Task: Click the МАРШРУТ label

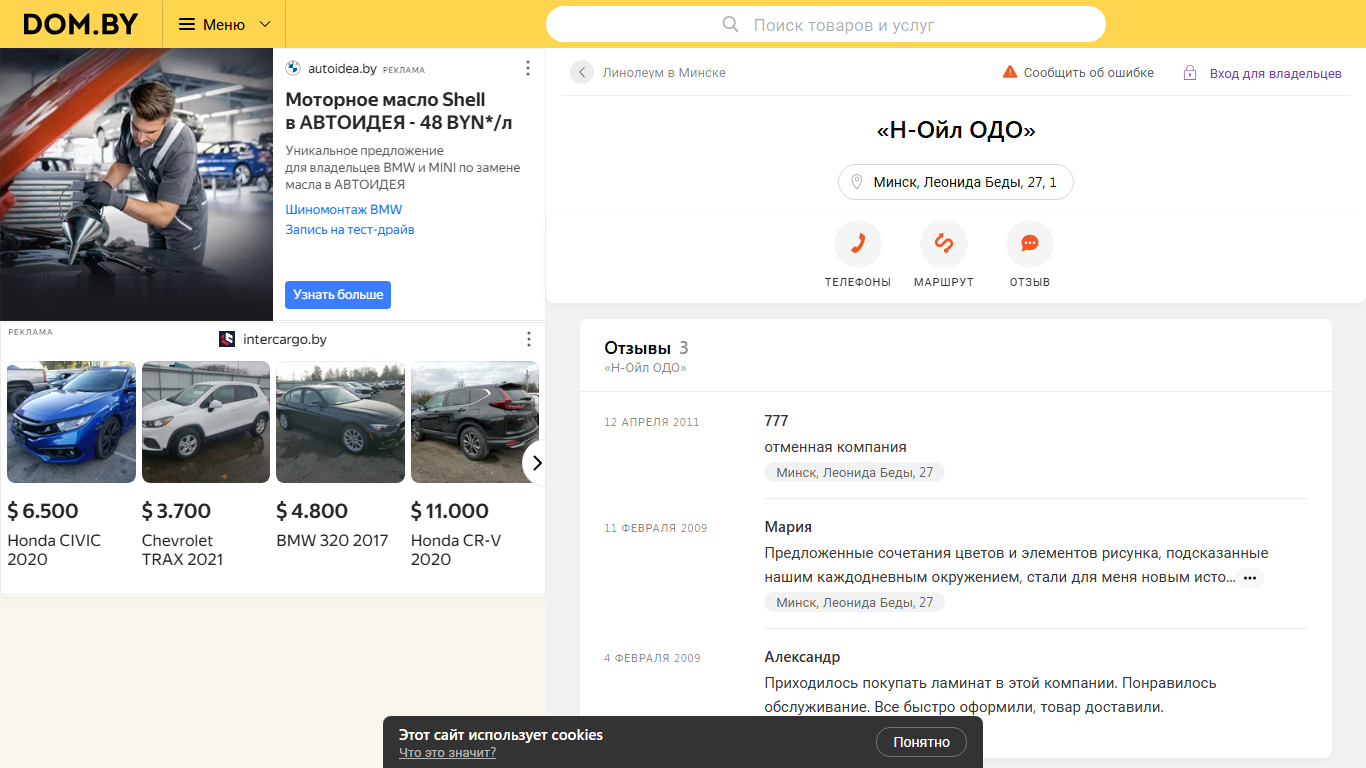Action: [x=944, y=282]
